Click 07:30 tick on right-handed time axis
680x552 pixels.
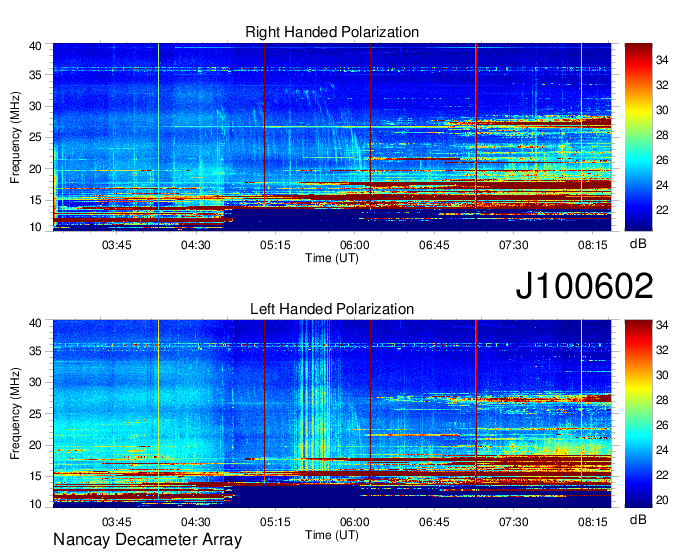click(x=513, y=245)
